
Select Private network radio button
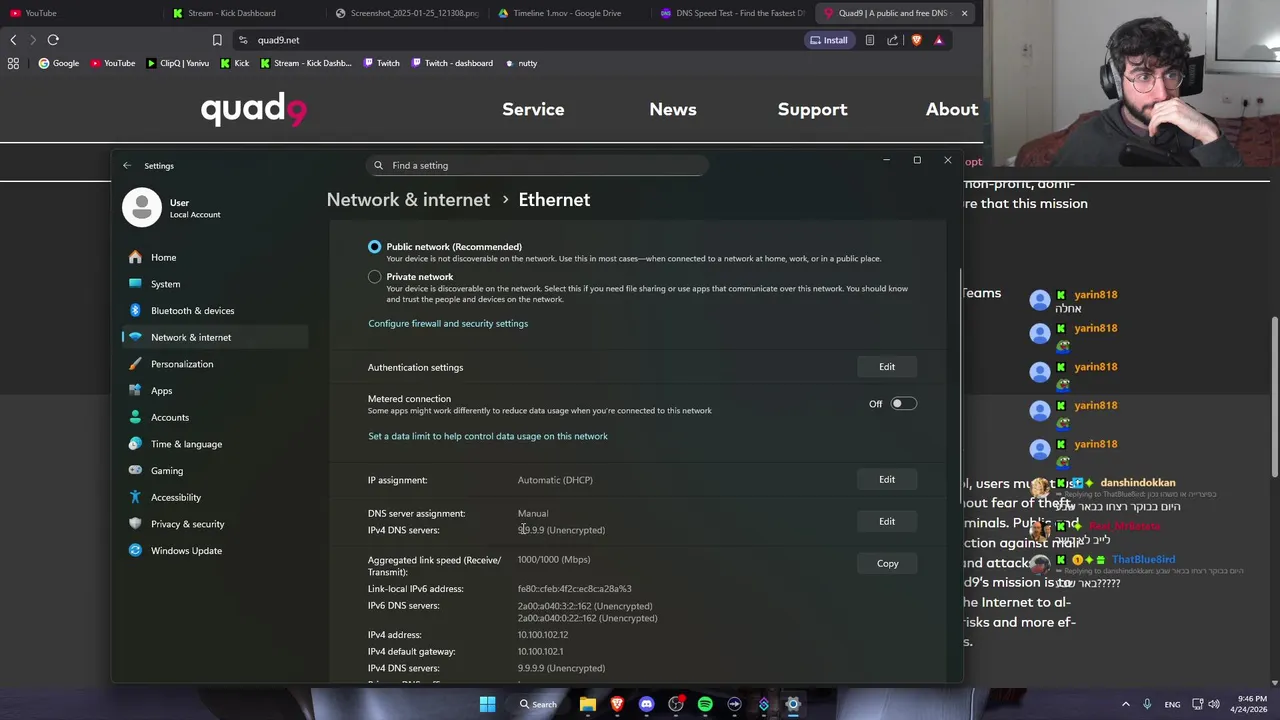click(374, 277)
